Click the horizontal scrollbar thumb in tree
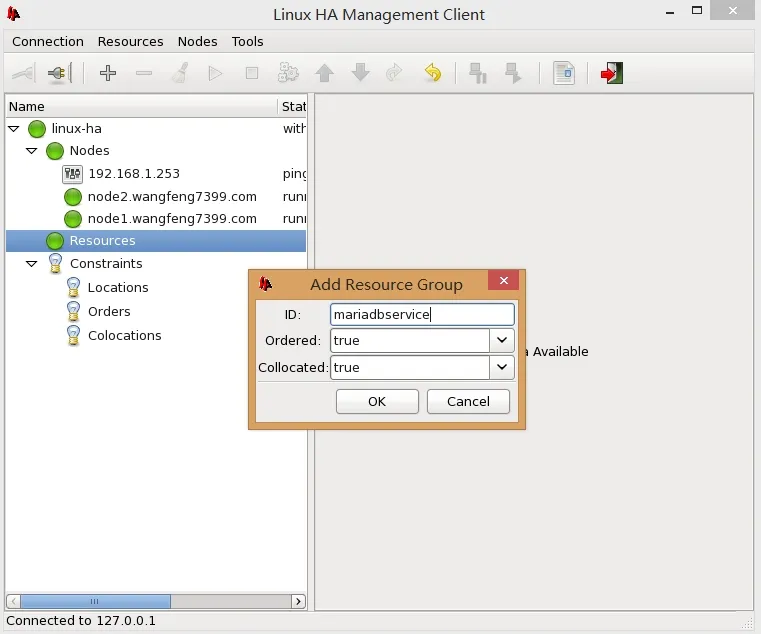 pos(95,601)
